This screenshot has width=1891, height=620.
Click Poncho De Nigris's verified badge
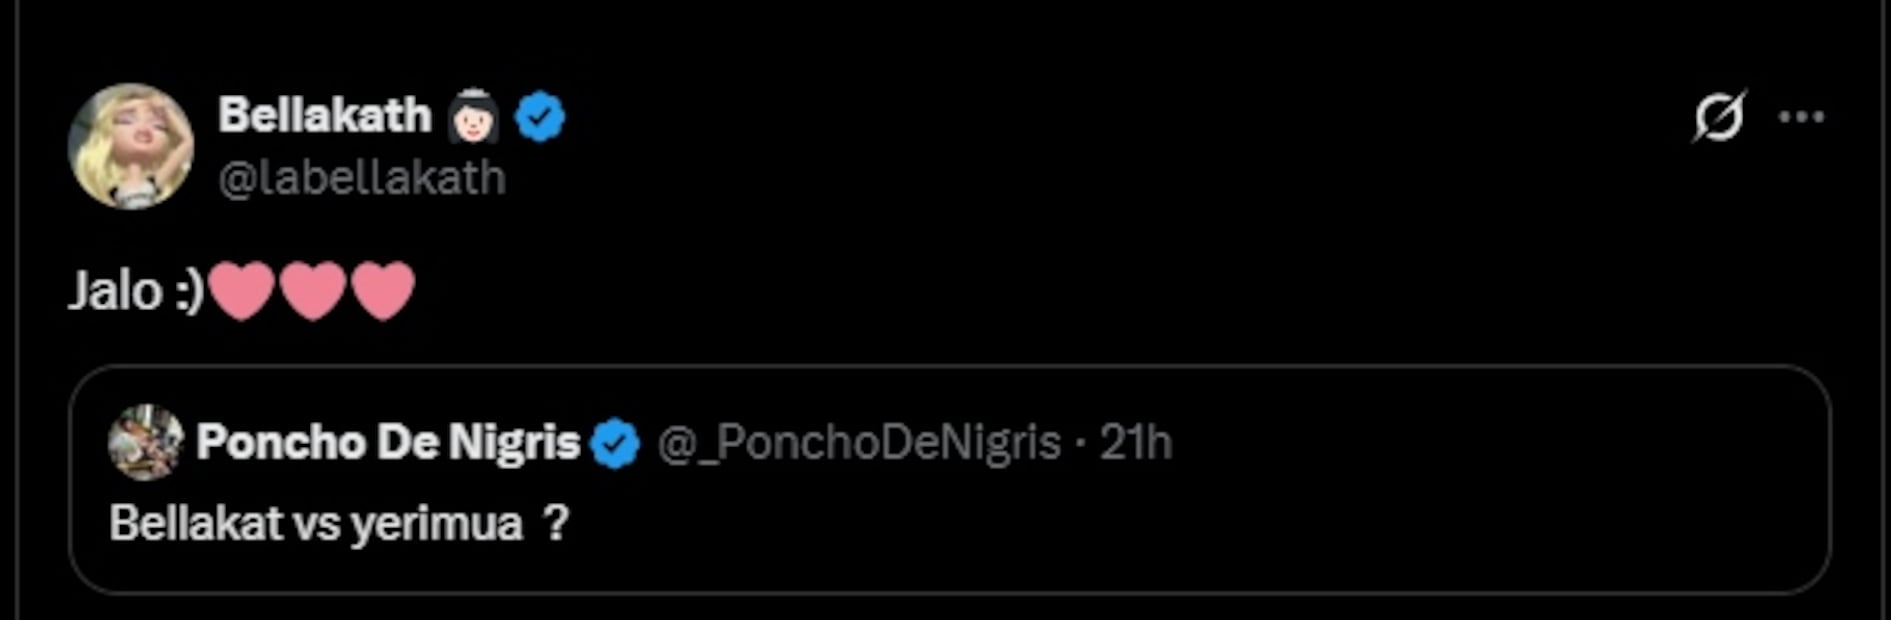click(615, 443)
